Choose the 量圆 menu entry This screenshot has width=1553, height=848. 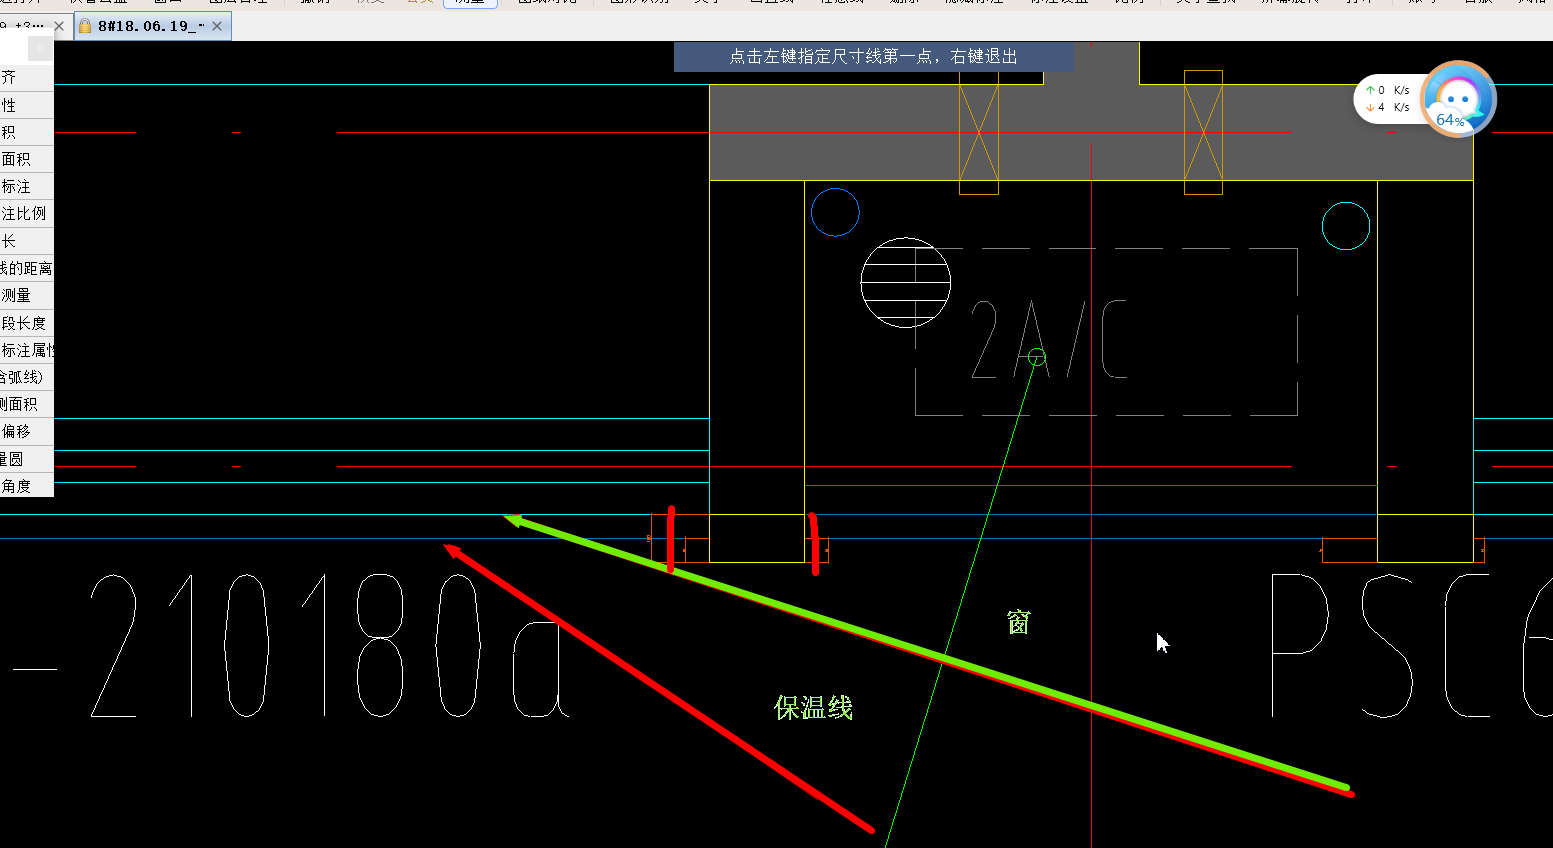pos(26,459)
